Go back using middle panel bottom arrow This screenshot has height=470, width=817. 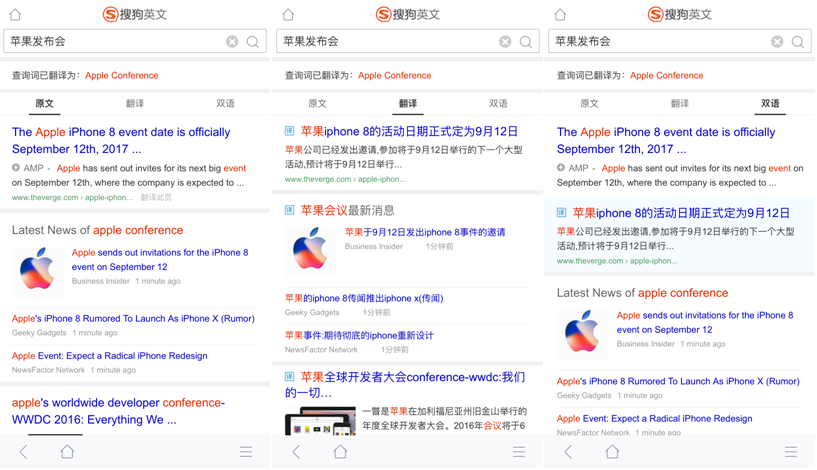[296, 452]
